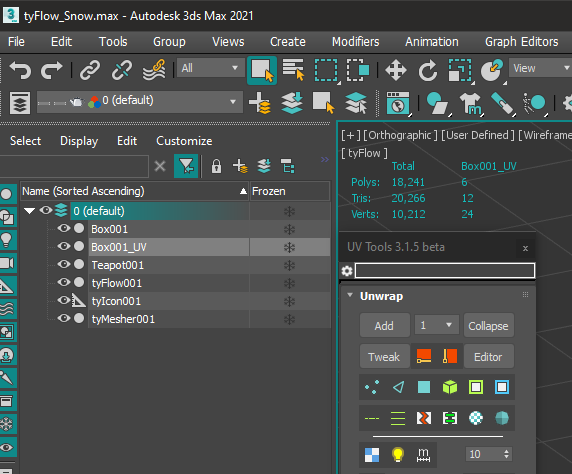
Task: Activate Bind to Space Warp tool
Action: (154, 70)
